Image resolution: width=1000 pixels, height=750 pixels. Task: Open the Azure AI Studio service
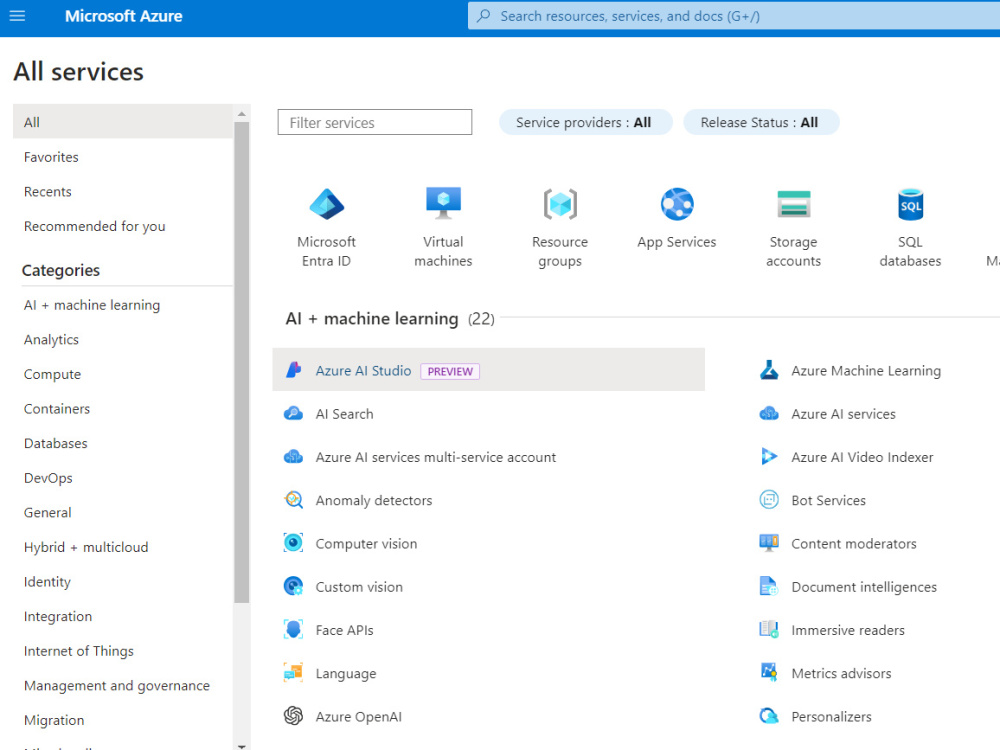tap(362, 370)
